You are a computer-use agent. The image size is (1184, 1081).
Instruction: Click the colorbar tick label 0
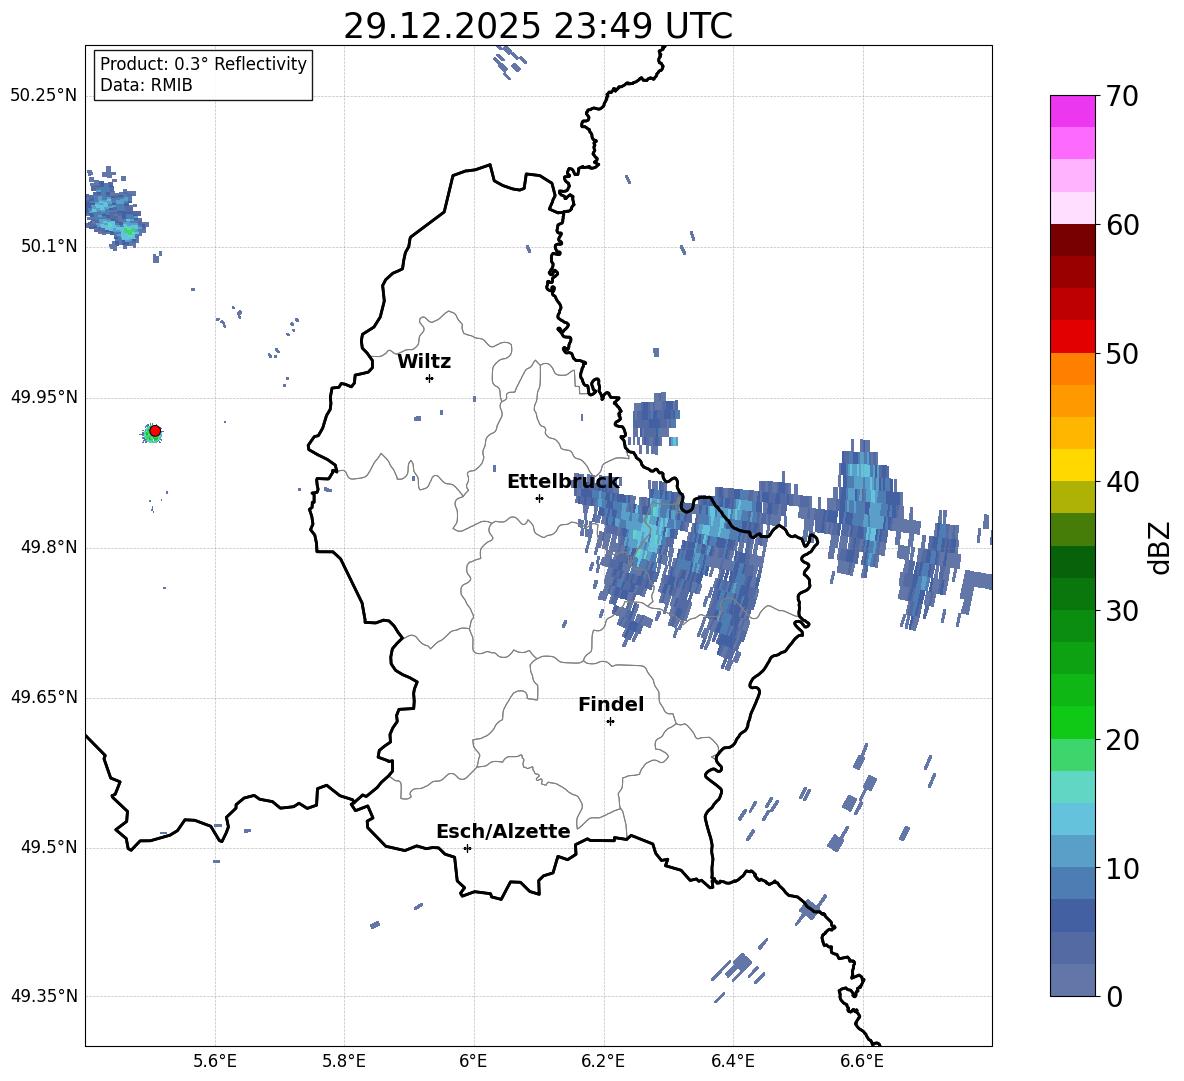click(x=1114, y=996)
